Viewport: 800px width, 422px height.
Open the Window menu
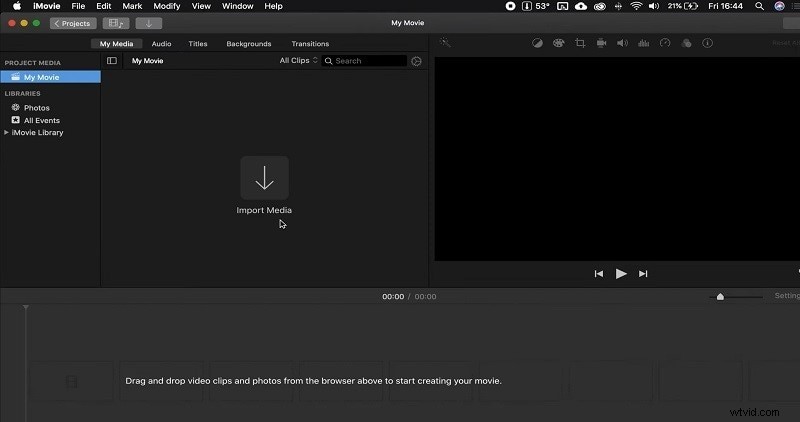point(238,6)
